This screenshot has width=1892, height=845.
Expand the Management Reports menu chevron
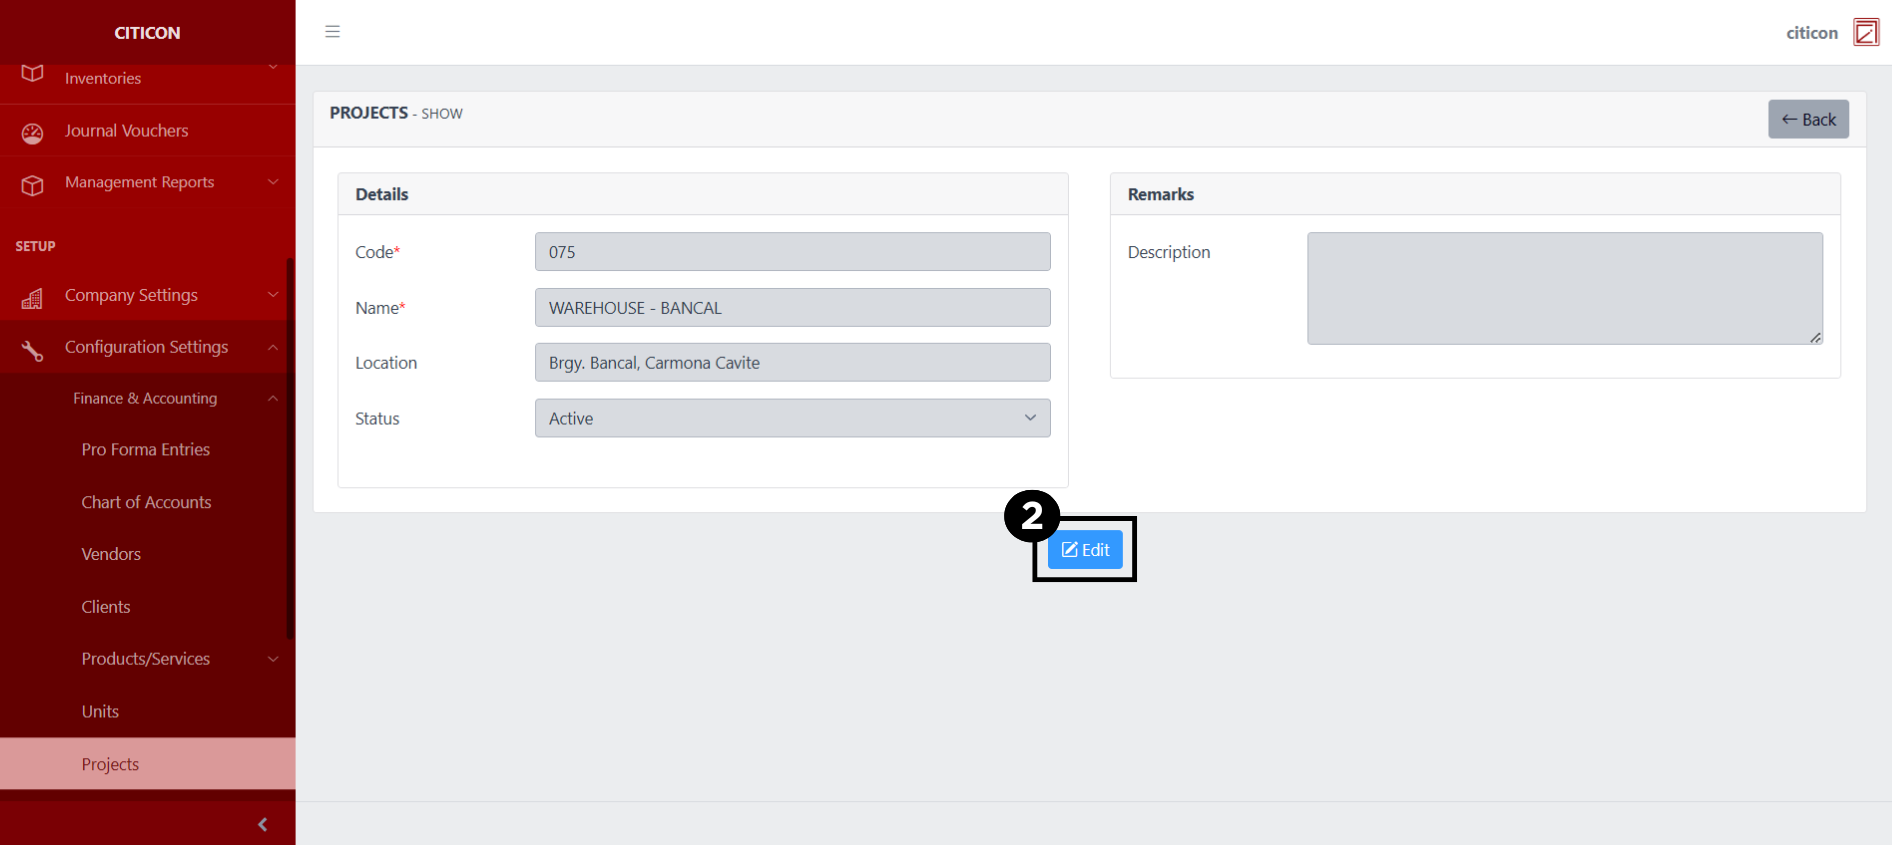(x=272, y=182)
